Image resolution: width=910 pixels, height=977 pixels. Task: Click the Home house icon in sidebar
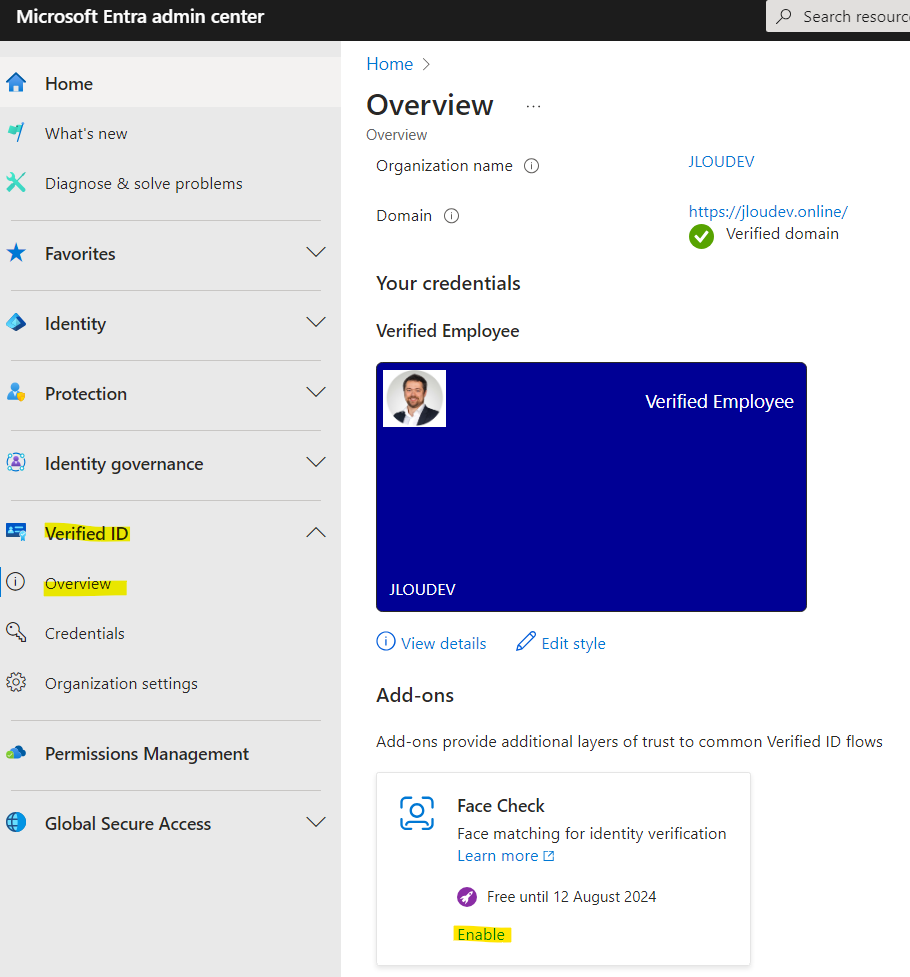[x=16, y=82]
